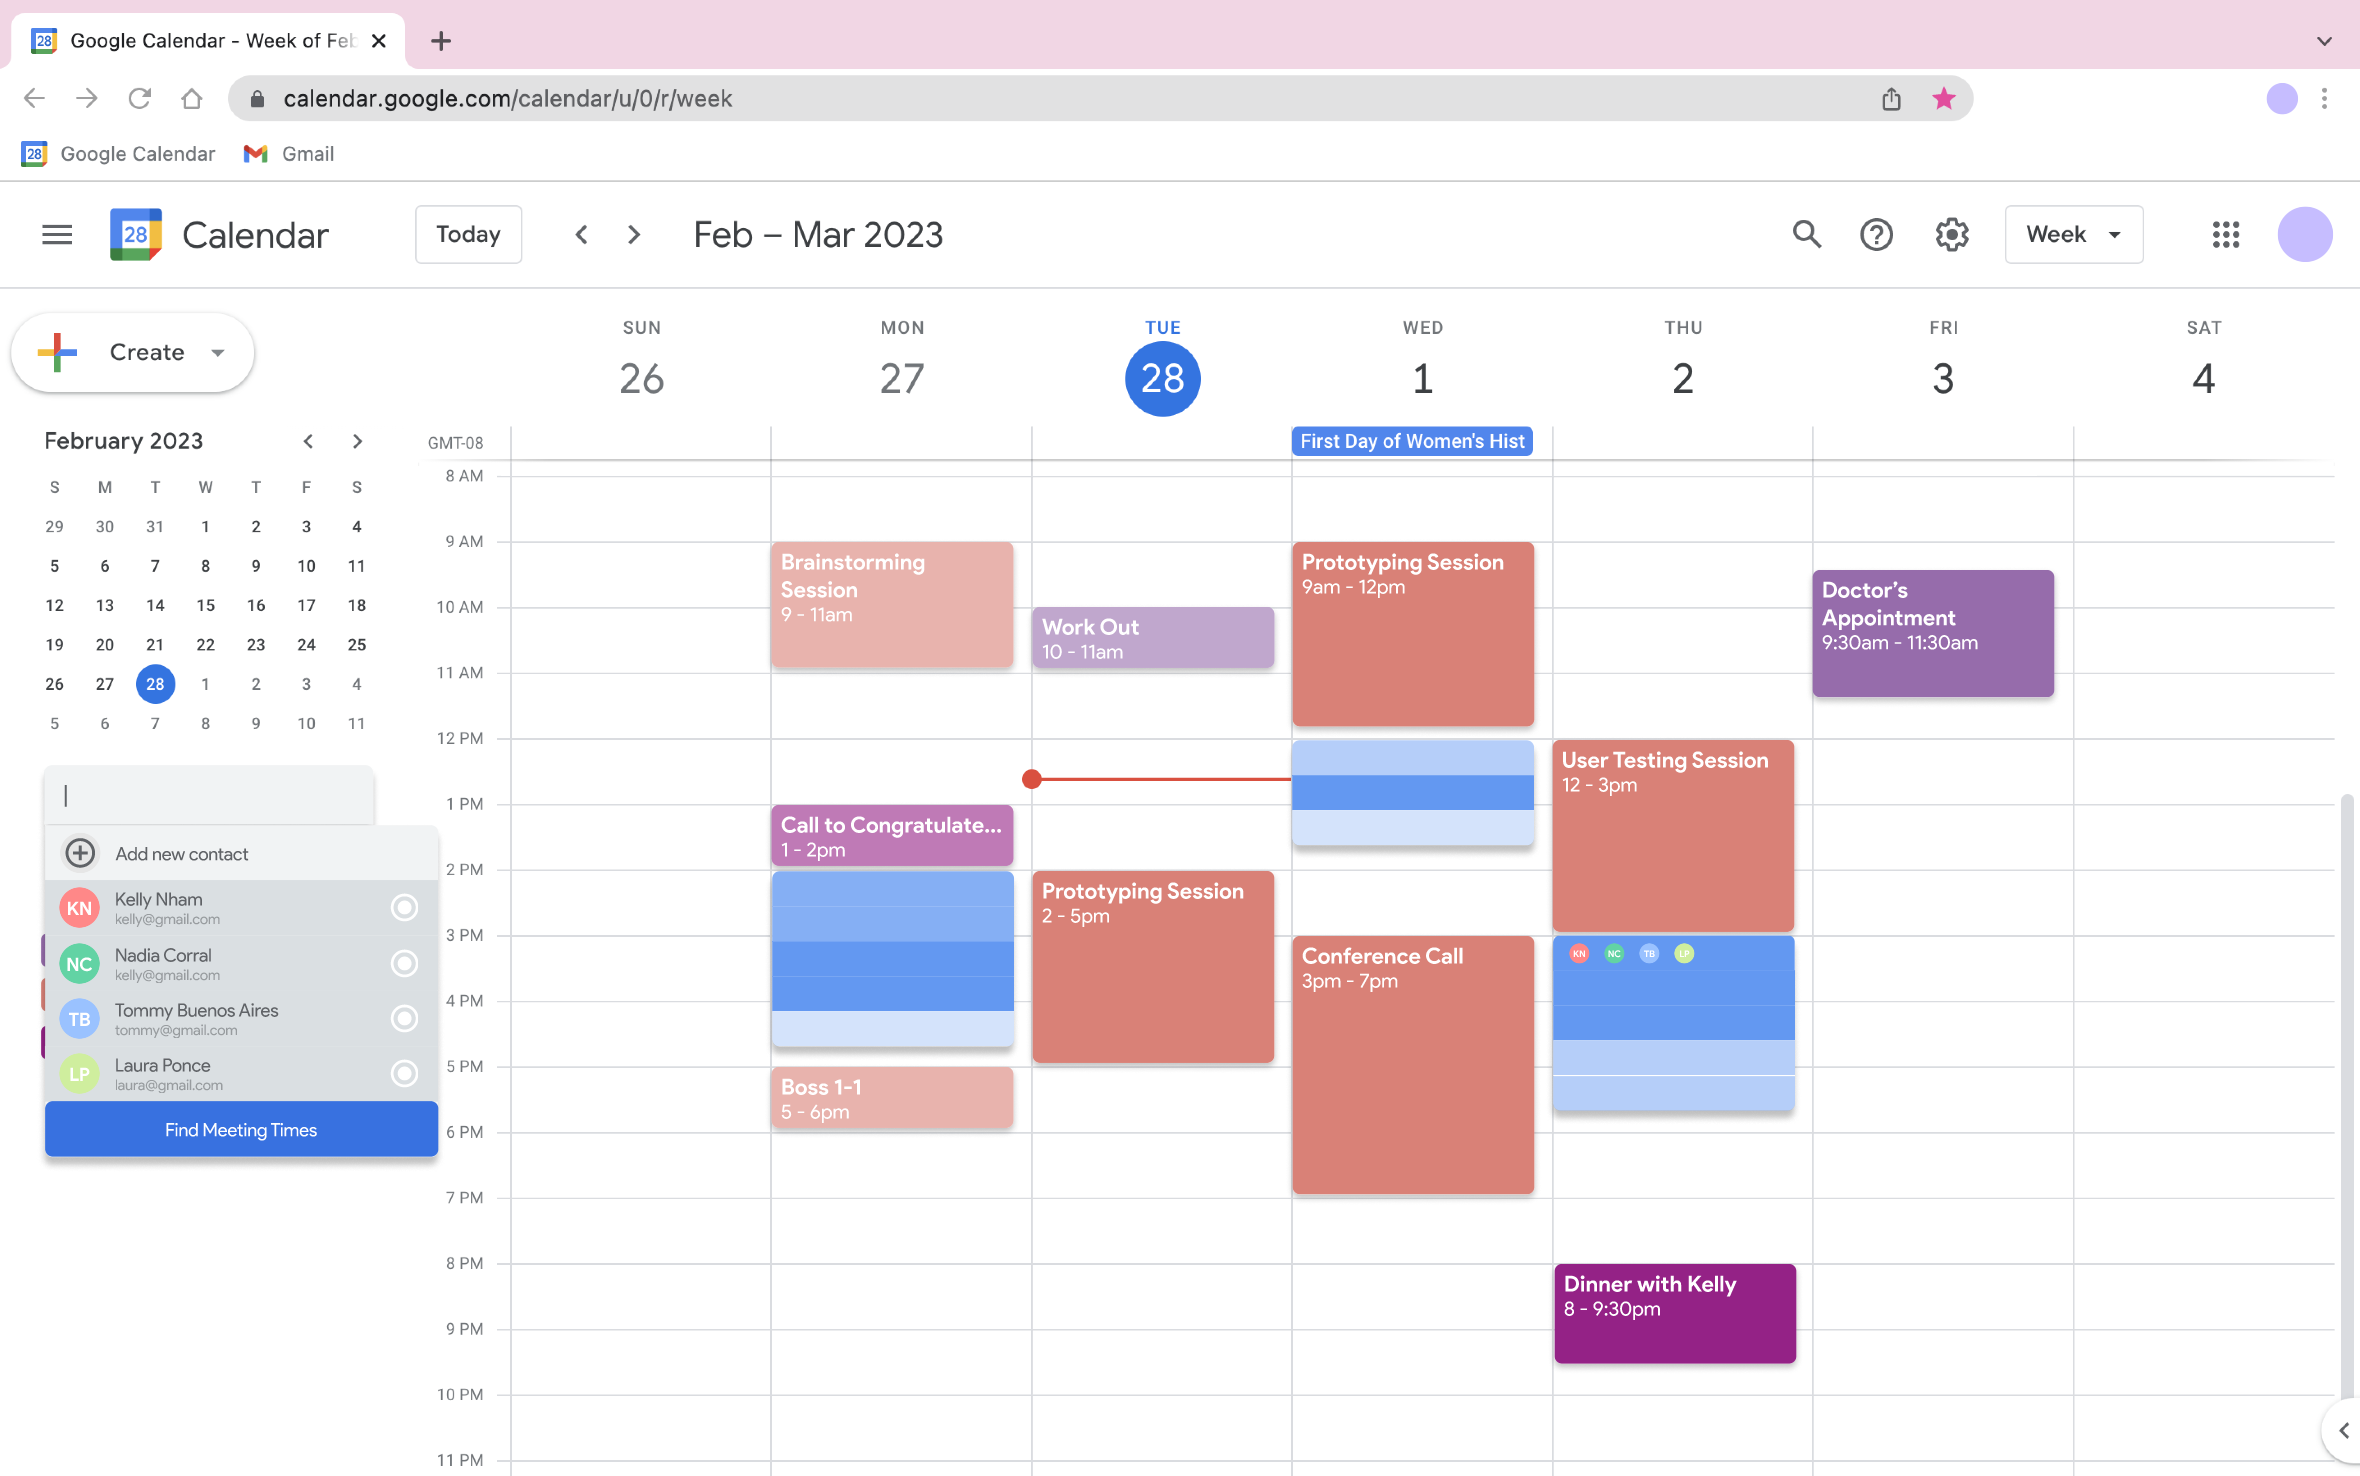Click the search magnifier icon
This screenshot has height=1476, width=2360.
(1806, 234)
